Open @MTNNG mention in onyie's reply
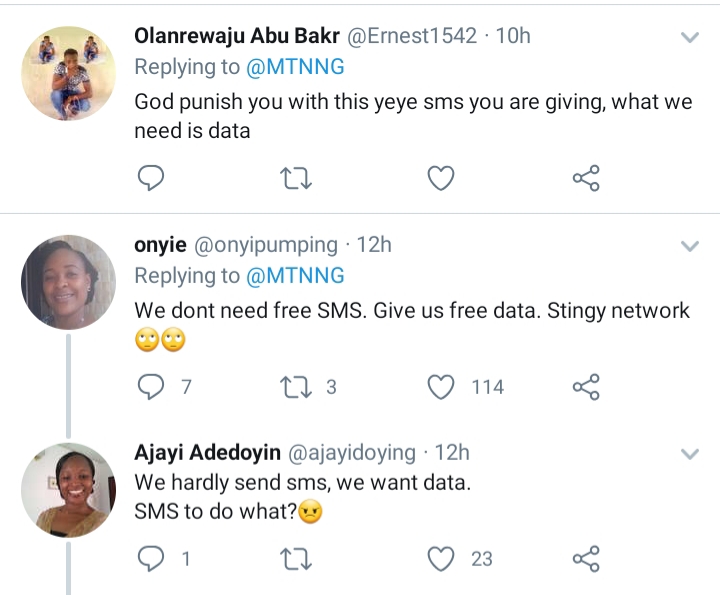 [295, 275]
